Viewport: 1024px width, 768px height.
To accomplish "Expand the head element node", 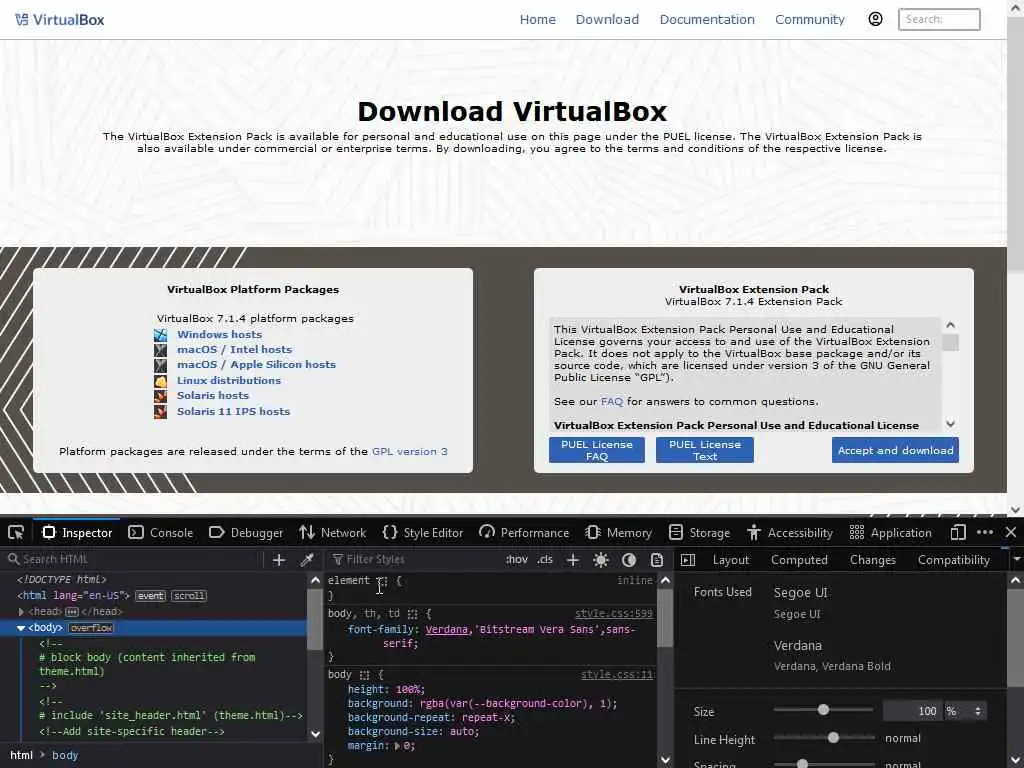I will click(x=21, y=612).
